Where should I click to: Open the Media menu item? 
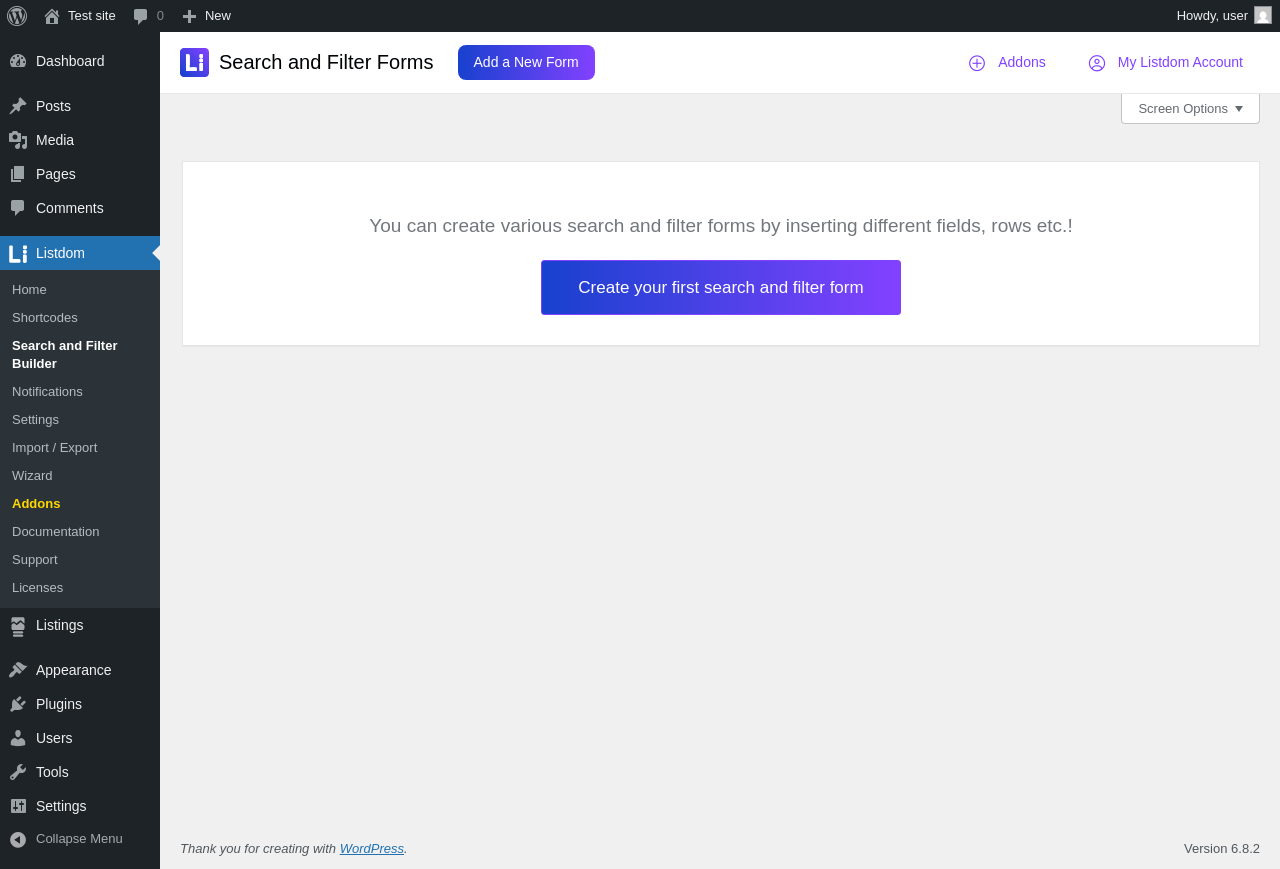pyautogui.click(x=80, y=140)
